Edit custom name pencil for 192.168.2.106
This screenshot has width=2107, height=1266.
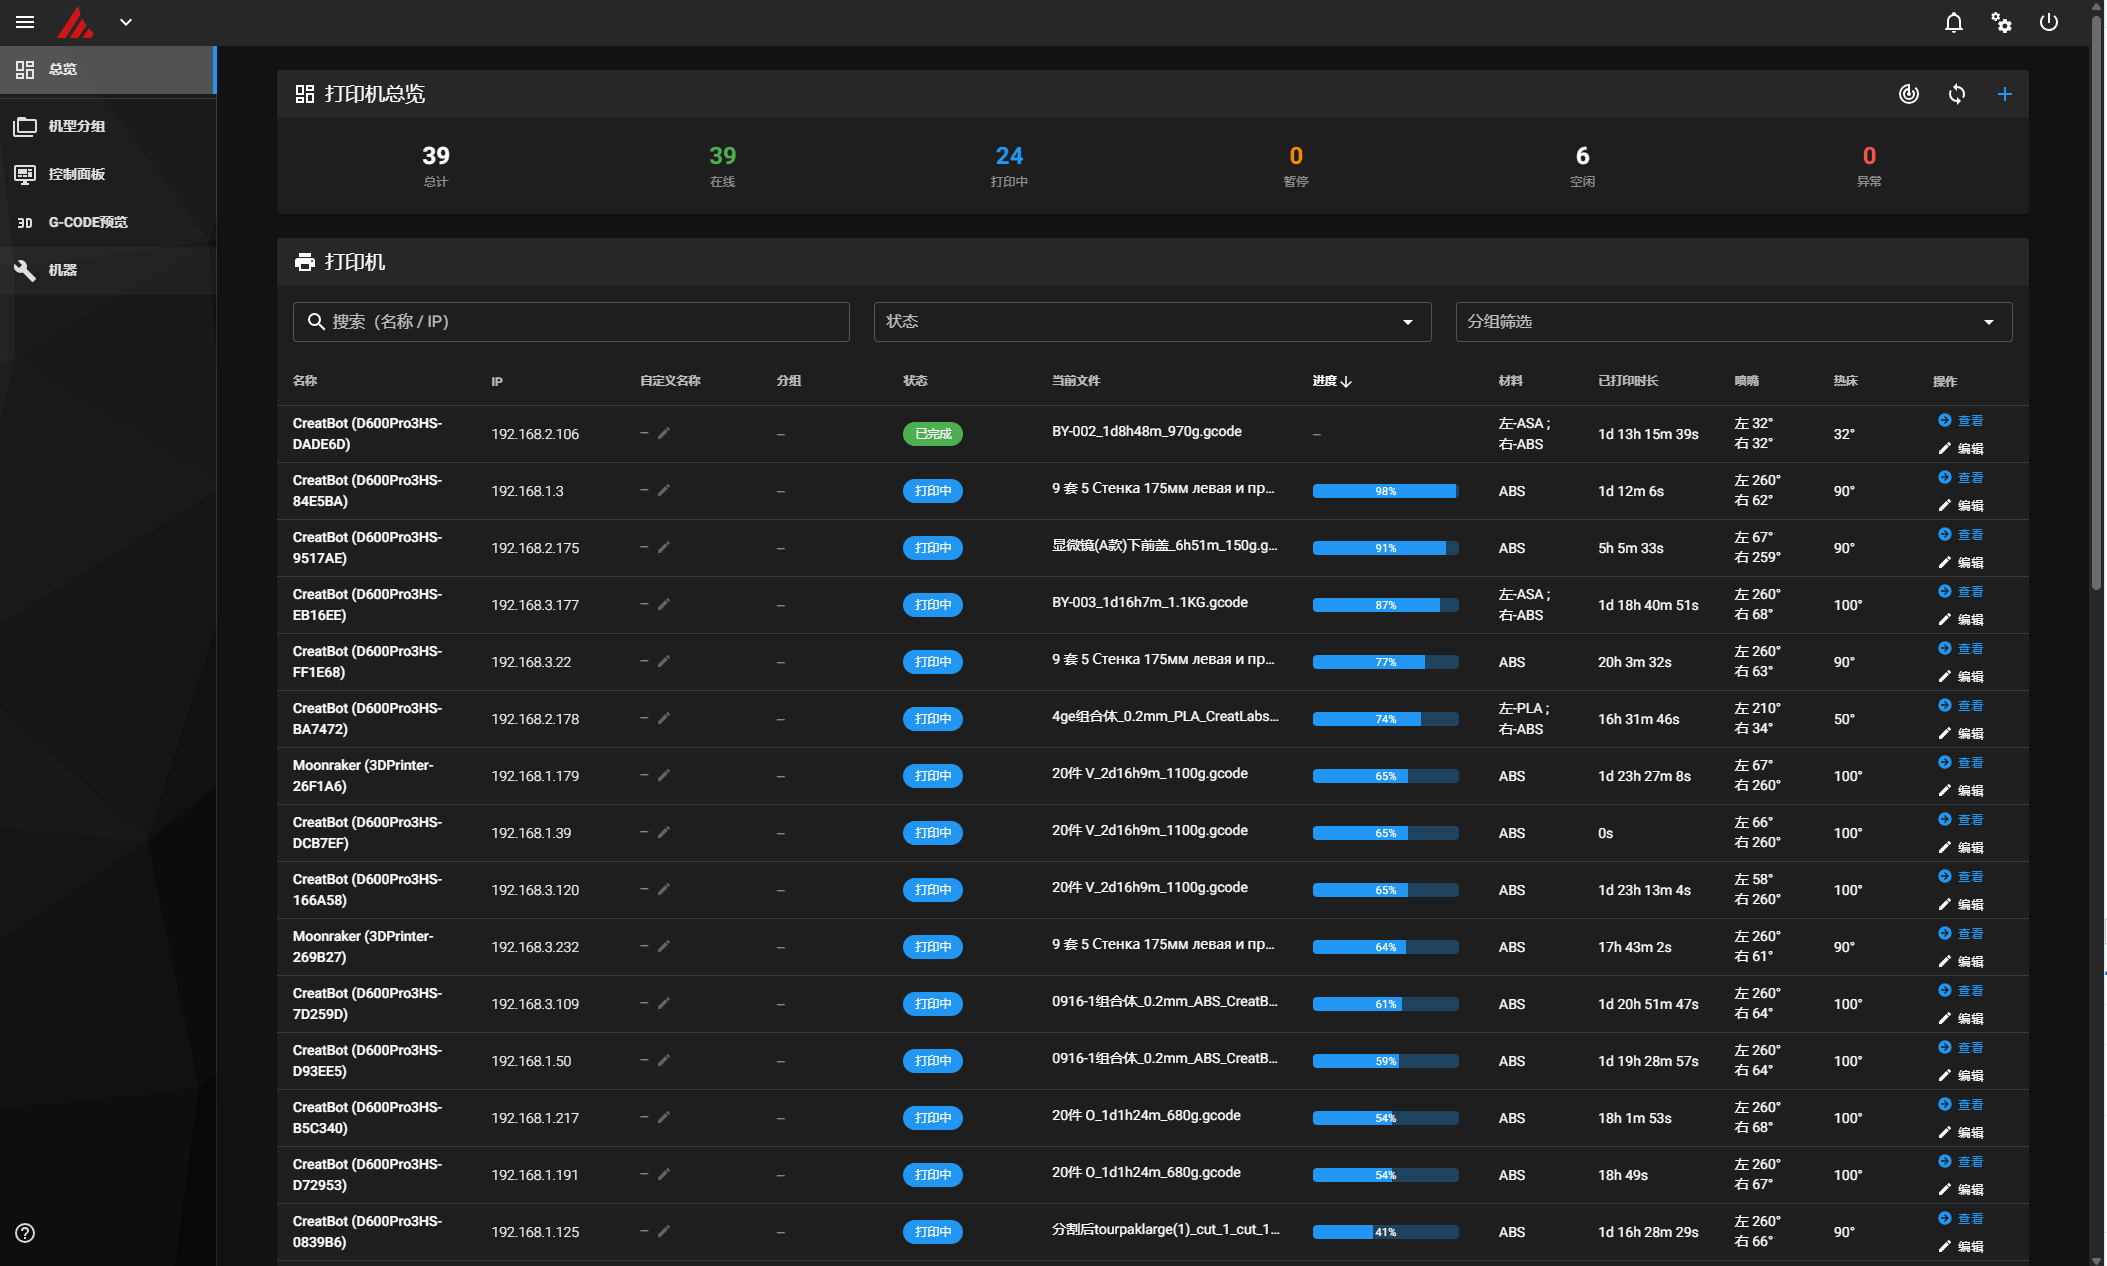pyautogui.click(x=664, y=433)
